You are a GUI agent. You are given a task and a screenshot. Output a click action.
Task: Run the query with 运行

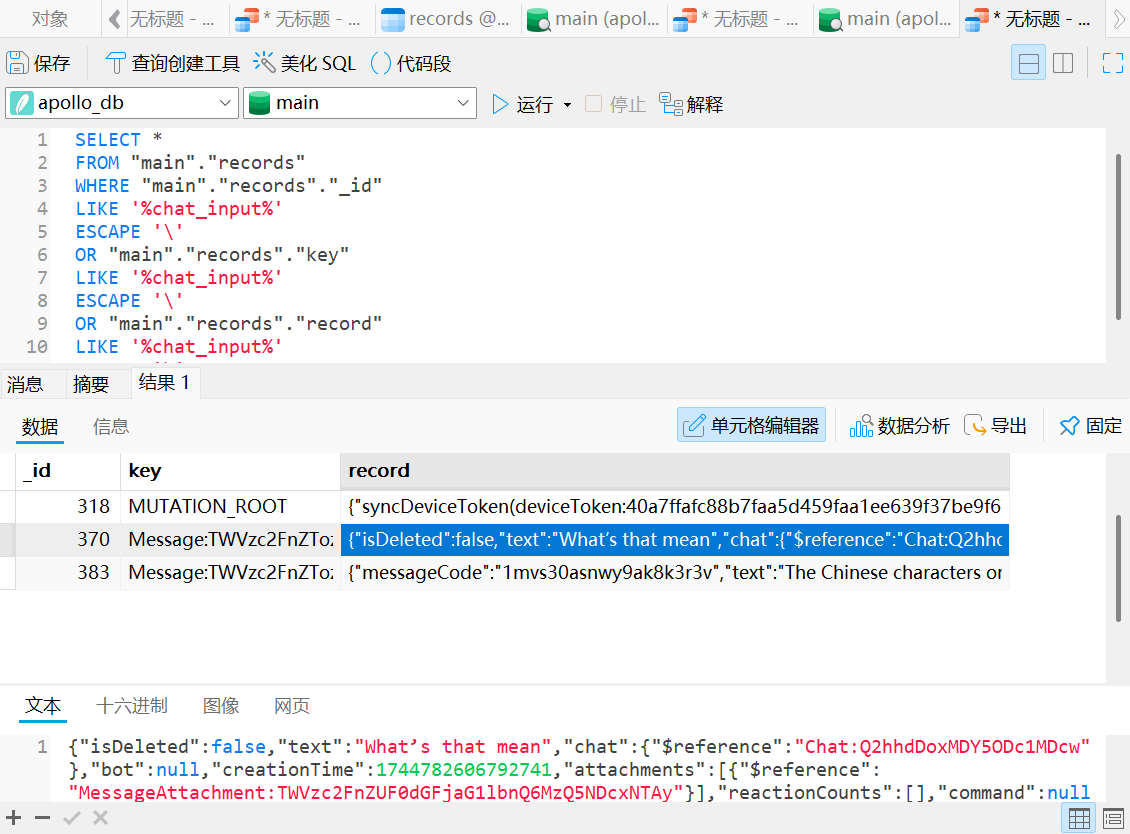pyautogui.click(x=522, y=105)
